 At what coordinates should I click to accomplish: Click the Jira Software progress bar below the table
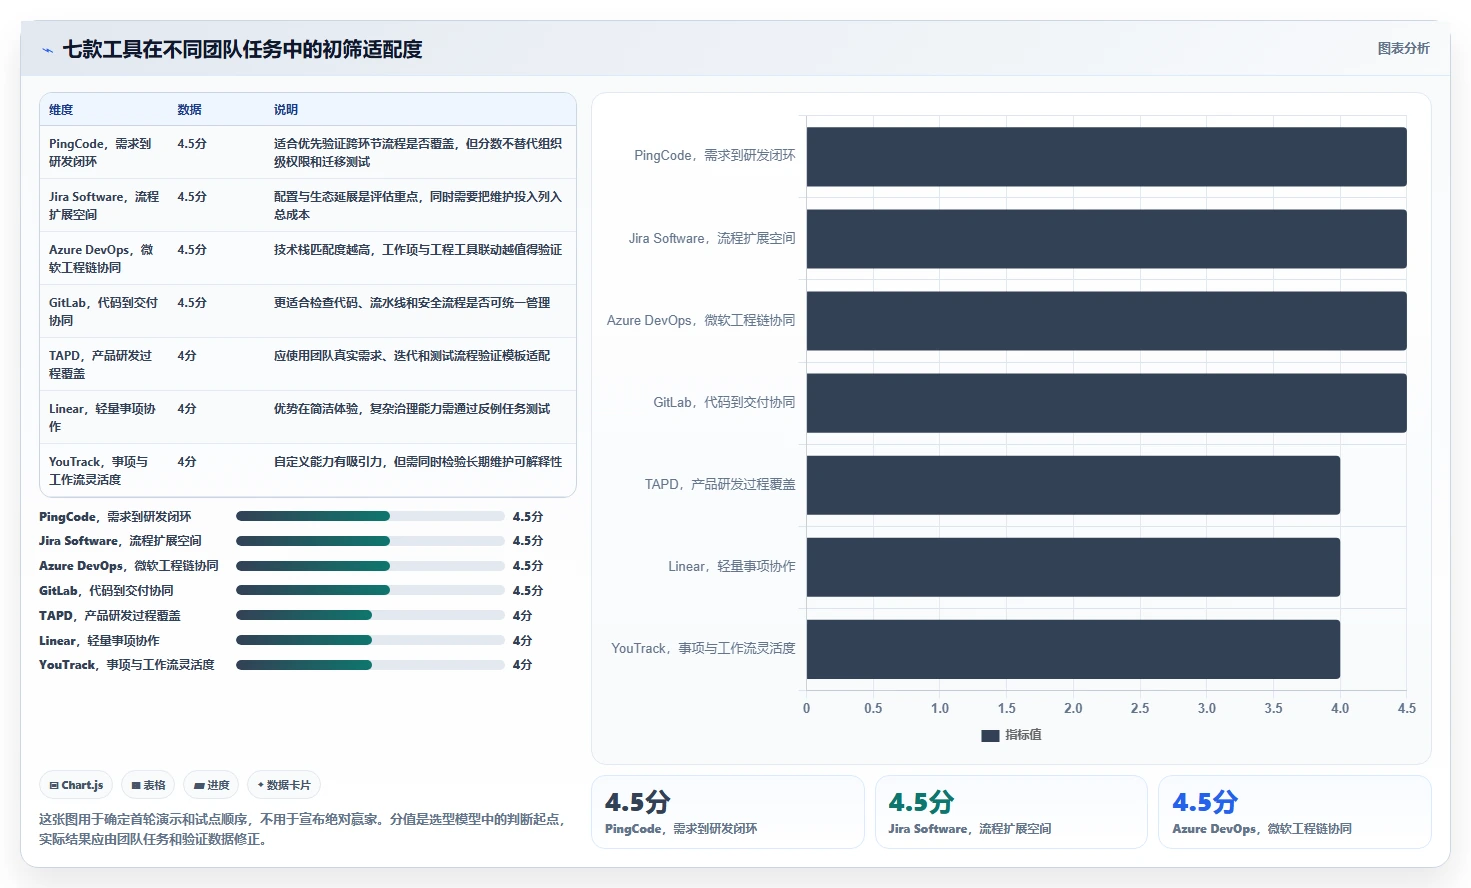[x=370, y=541]
